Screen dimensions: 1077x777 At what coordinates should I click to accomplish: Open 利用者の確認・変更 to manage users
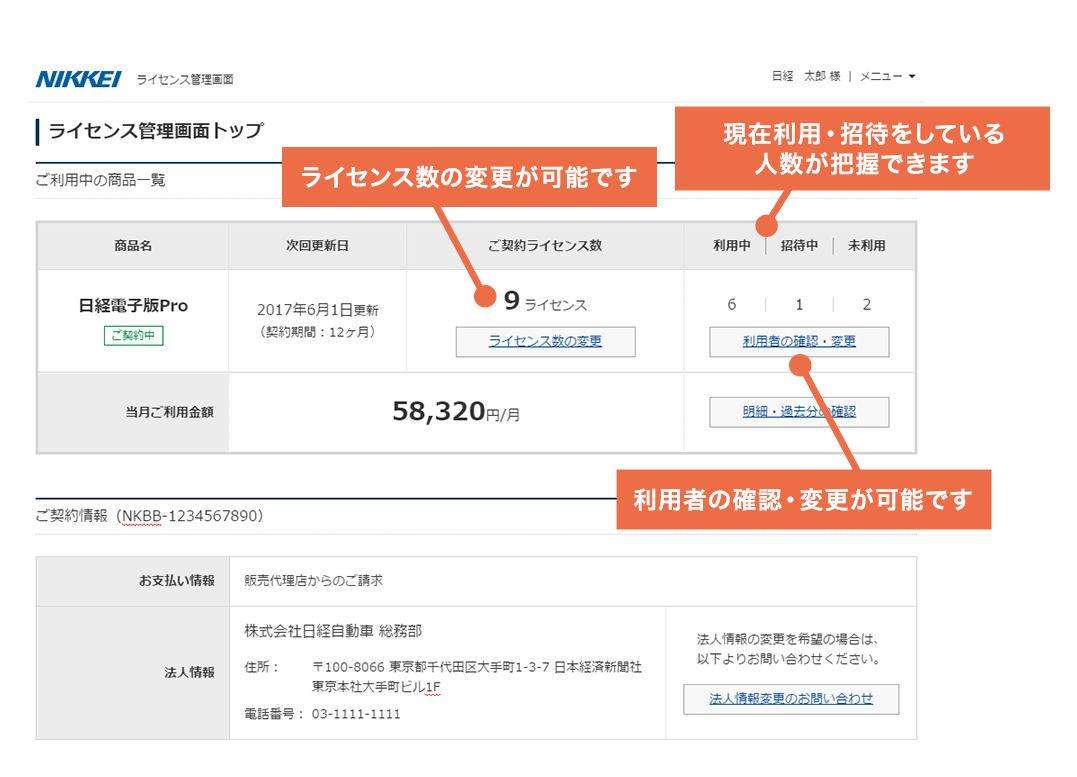click(x=798, y=341)
